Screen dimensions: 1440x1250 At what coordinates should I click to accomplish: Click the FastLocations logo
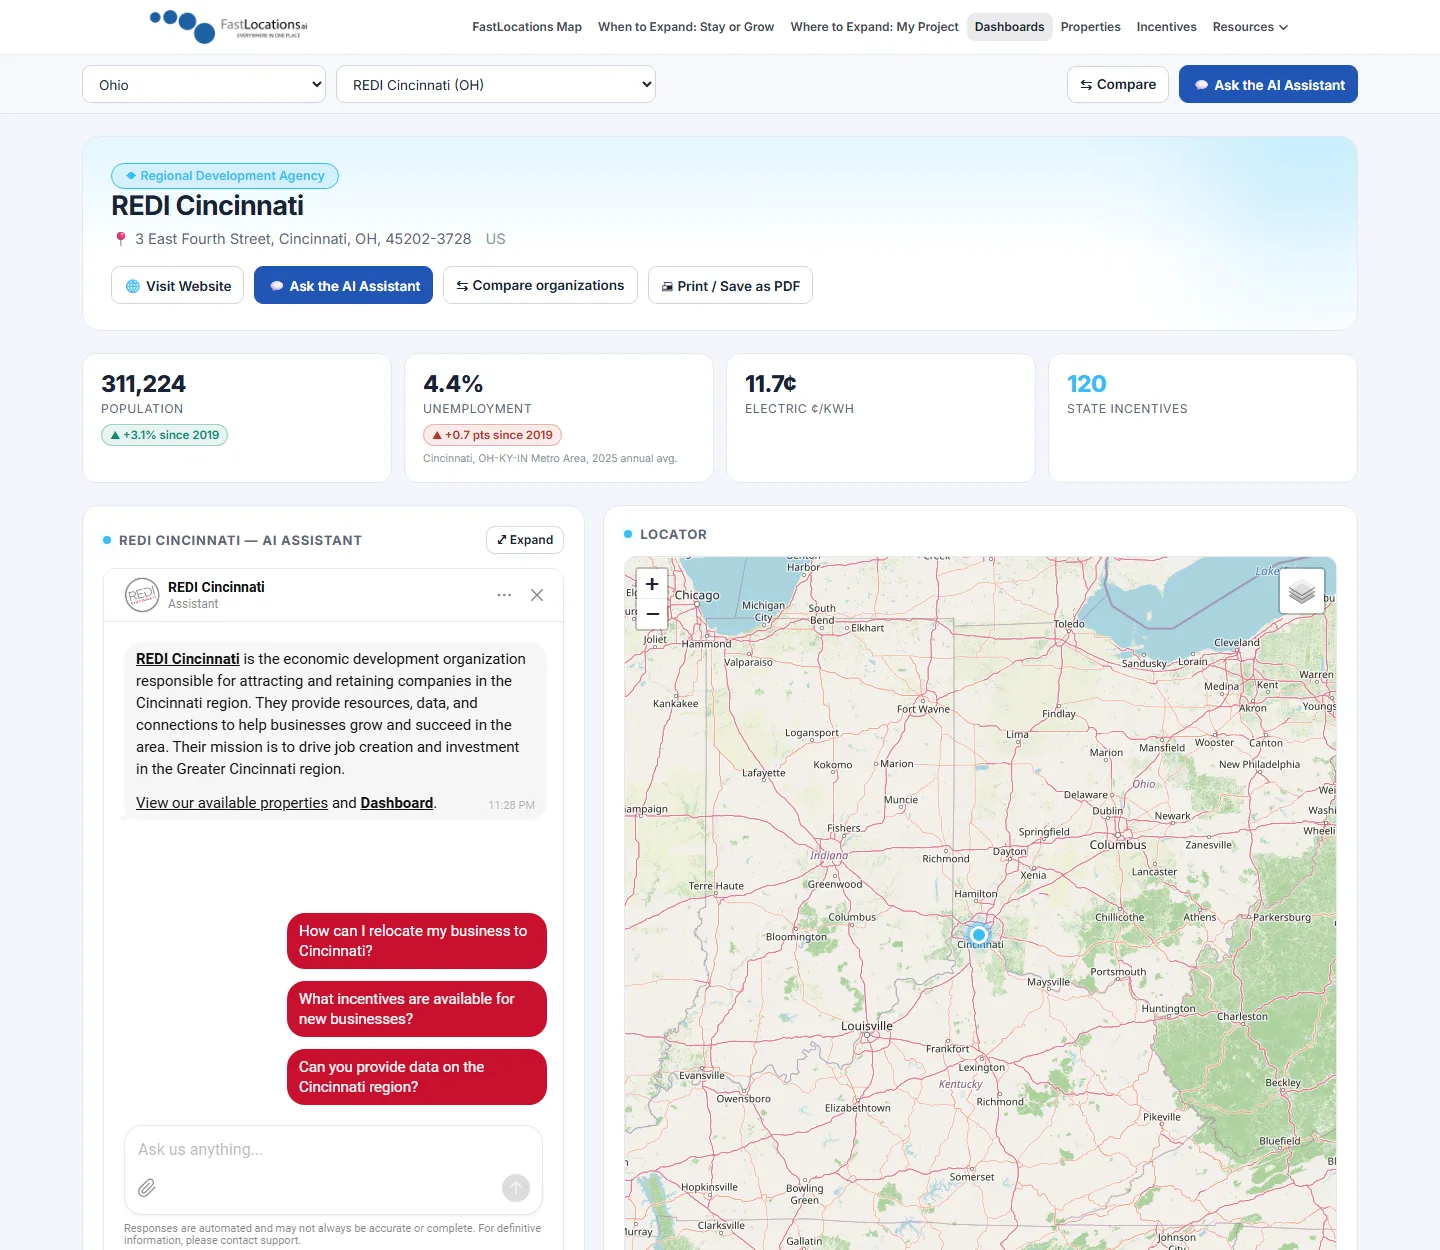coord(228,26)
